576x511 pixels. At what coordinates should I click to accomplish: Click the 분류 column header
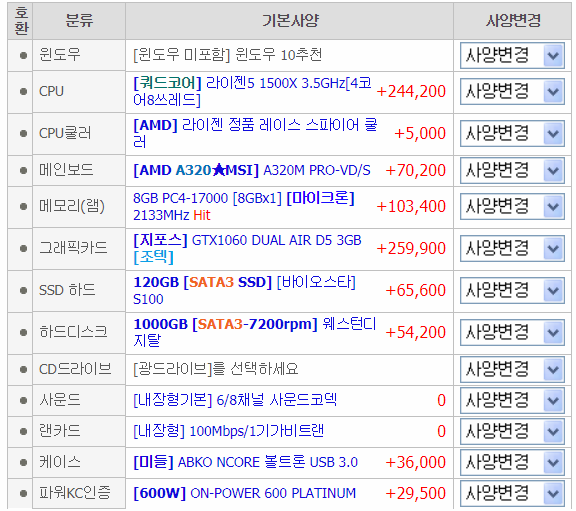click(79, 21)
